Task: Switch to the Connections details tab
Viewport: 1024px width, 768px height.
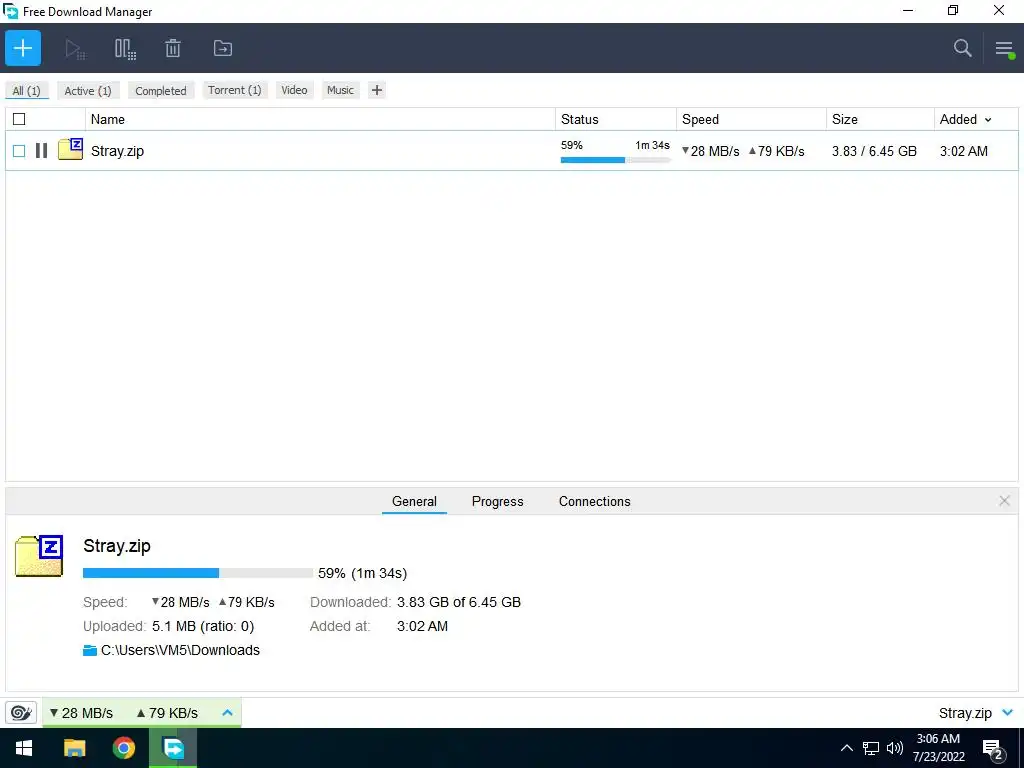Action: [594, 502]
